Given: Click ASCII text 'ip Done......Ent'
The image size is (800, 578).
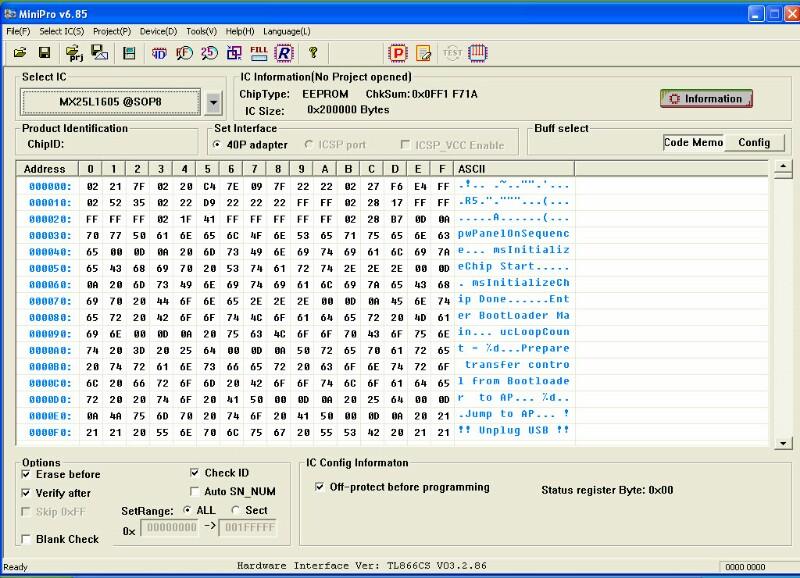Looking at the screenshot, I should (x=513, y=299).
